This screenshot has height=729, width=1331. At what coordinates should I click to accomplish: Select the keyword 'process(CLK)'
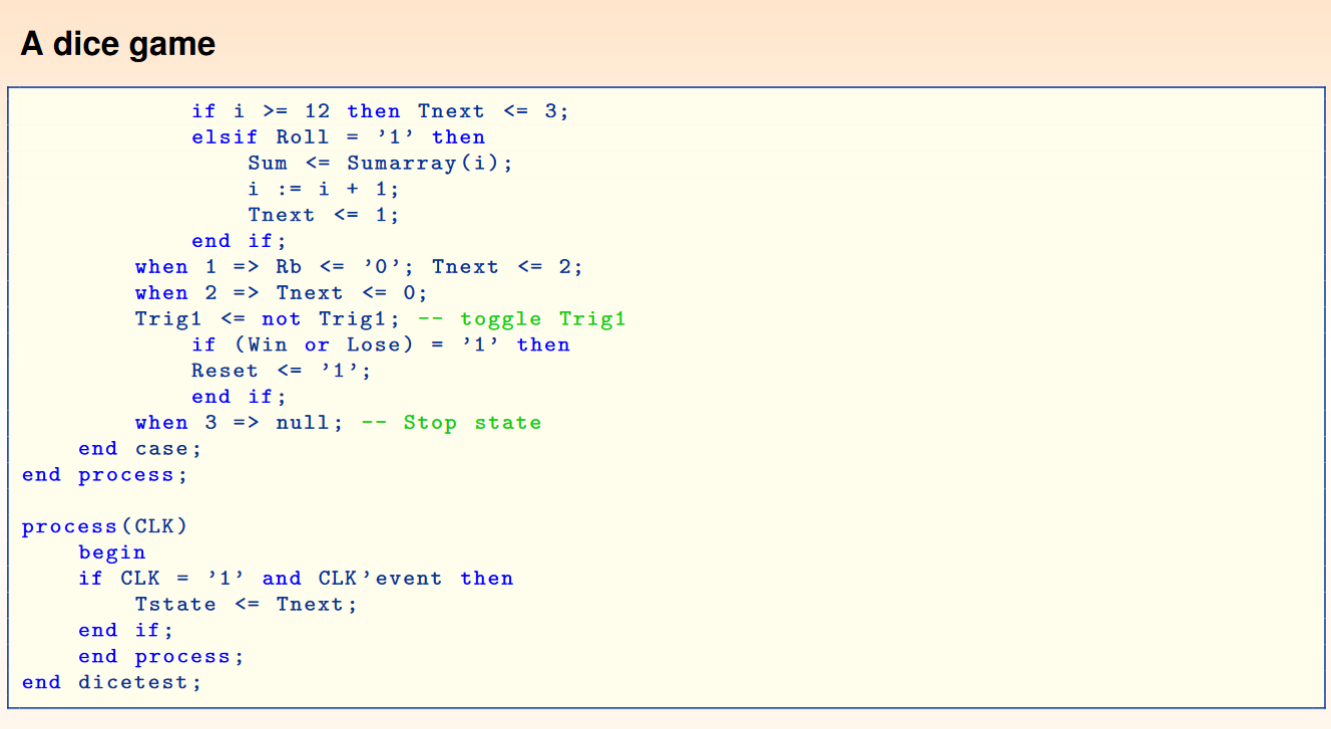click(x=103, y=525)
